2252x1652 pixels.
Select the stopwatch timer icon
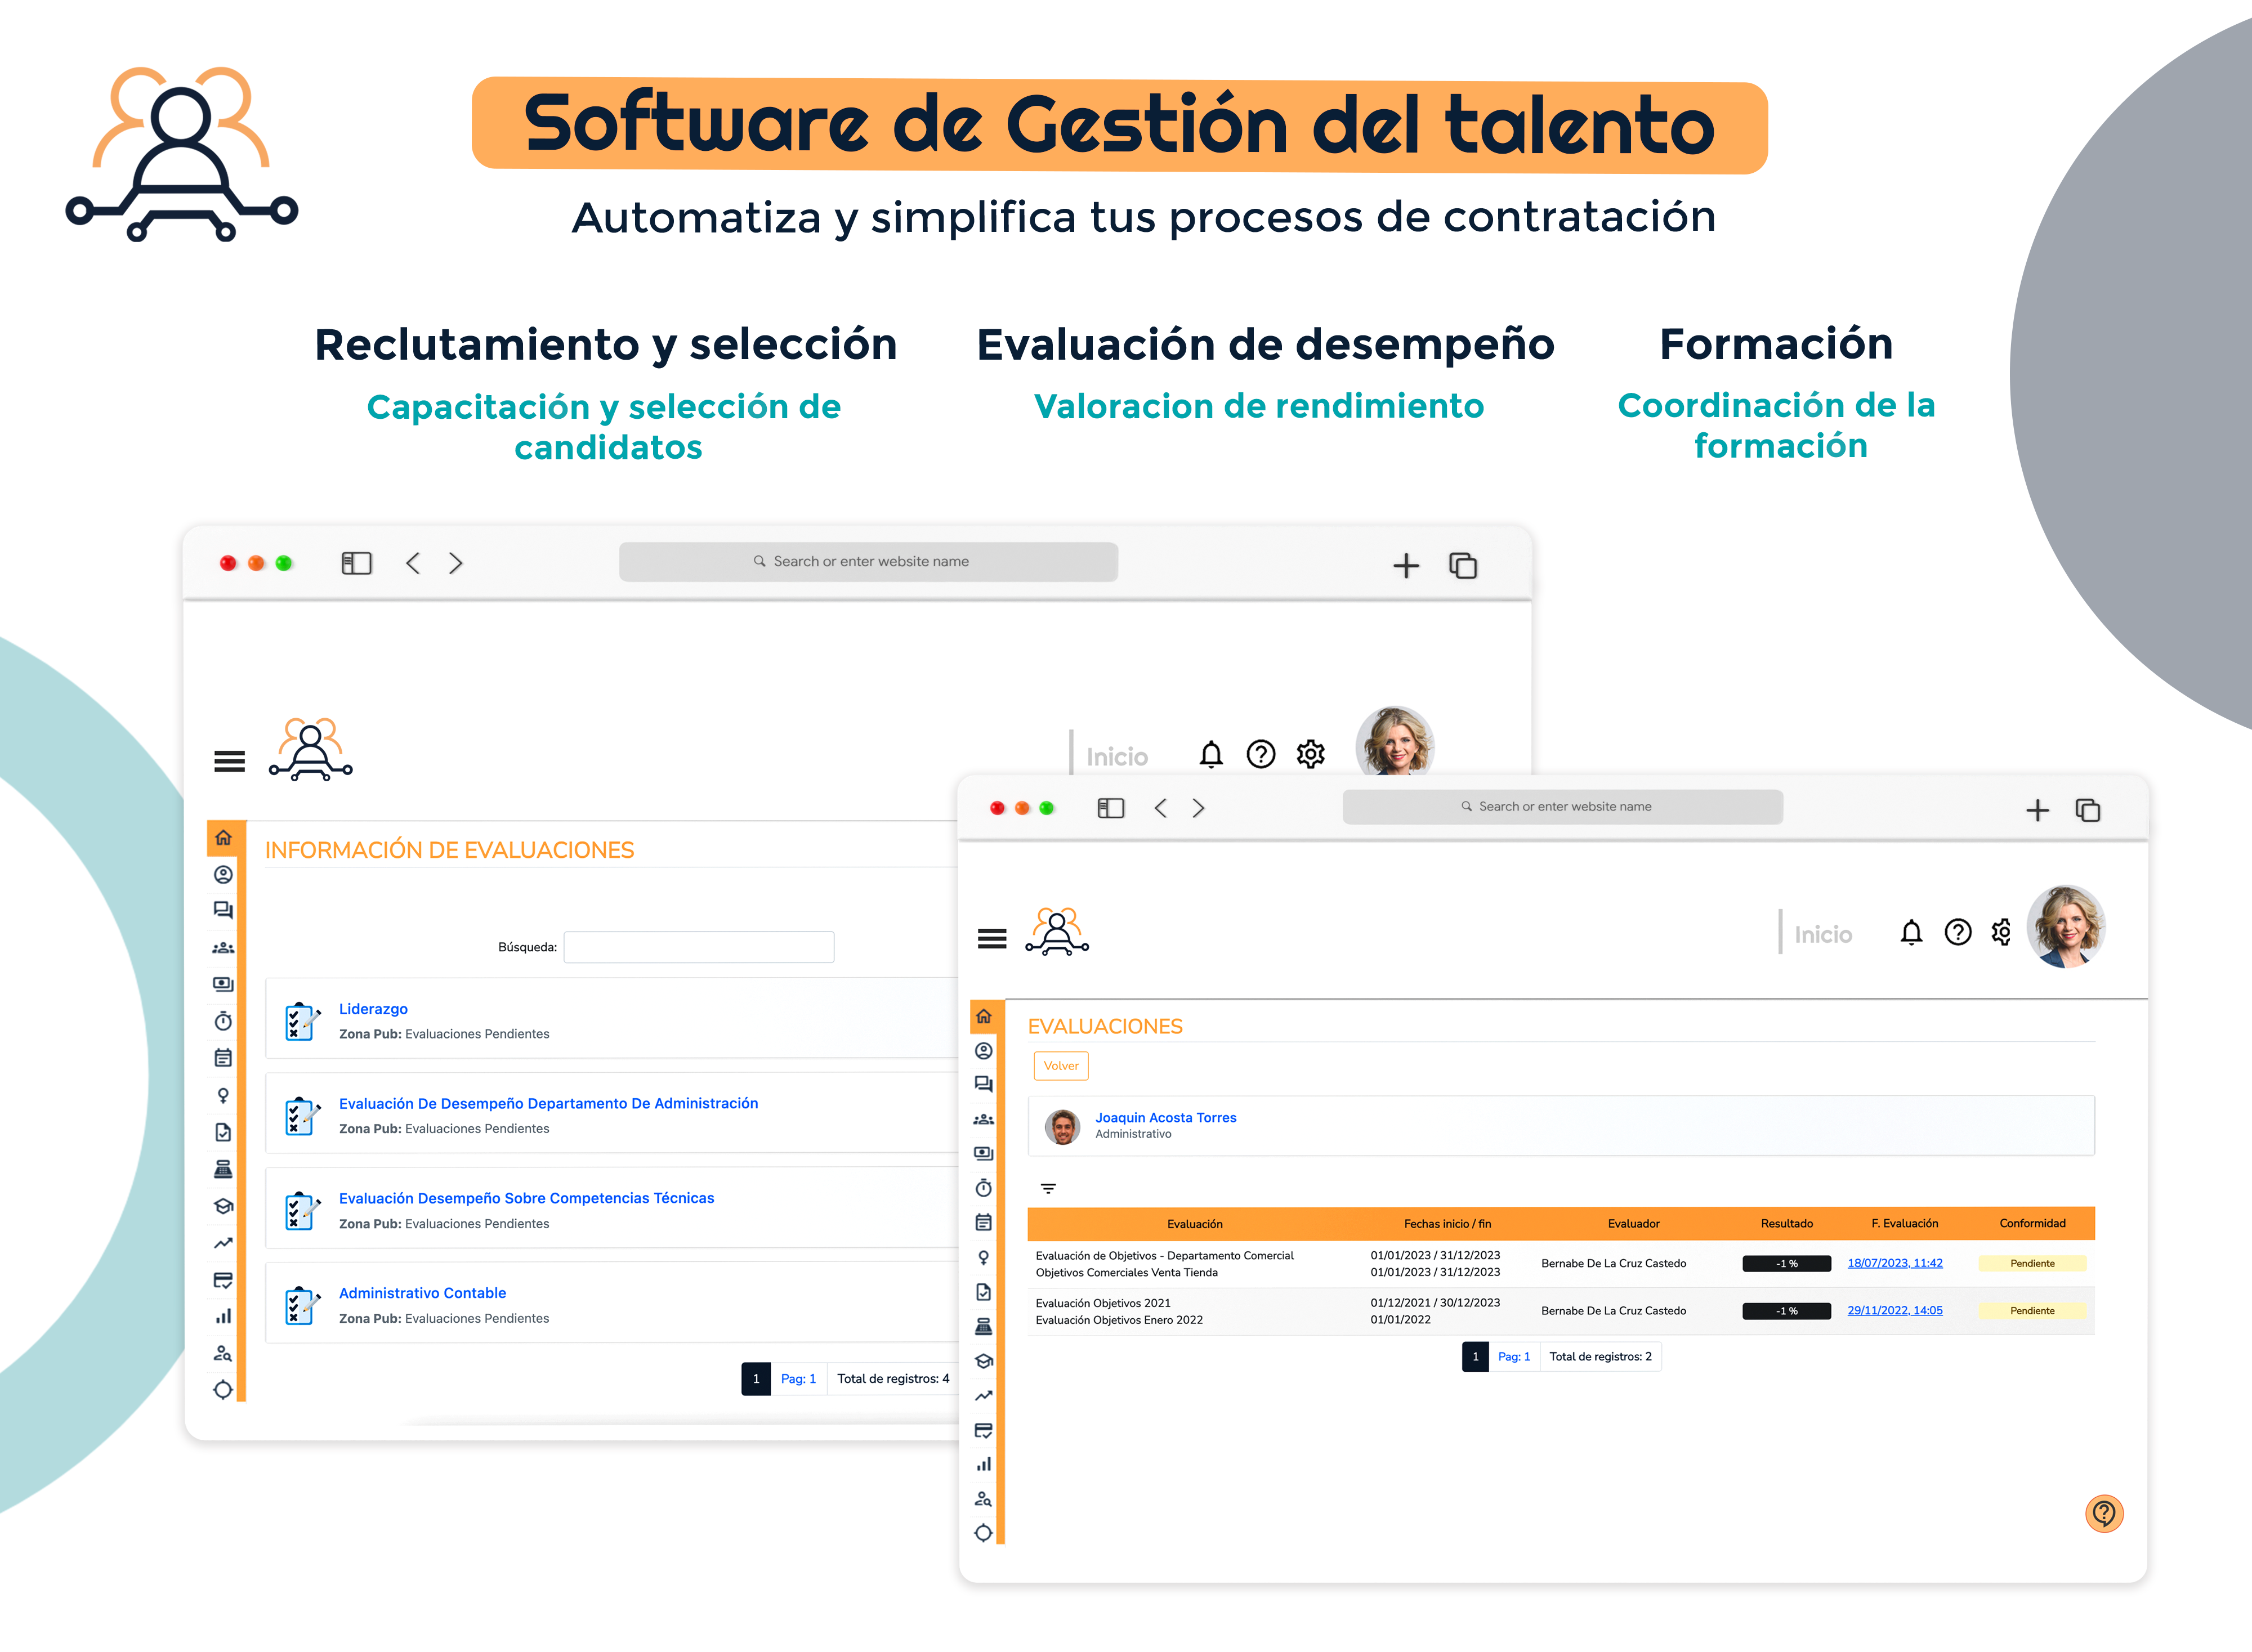click(x=984, y=1188)
